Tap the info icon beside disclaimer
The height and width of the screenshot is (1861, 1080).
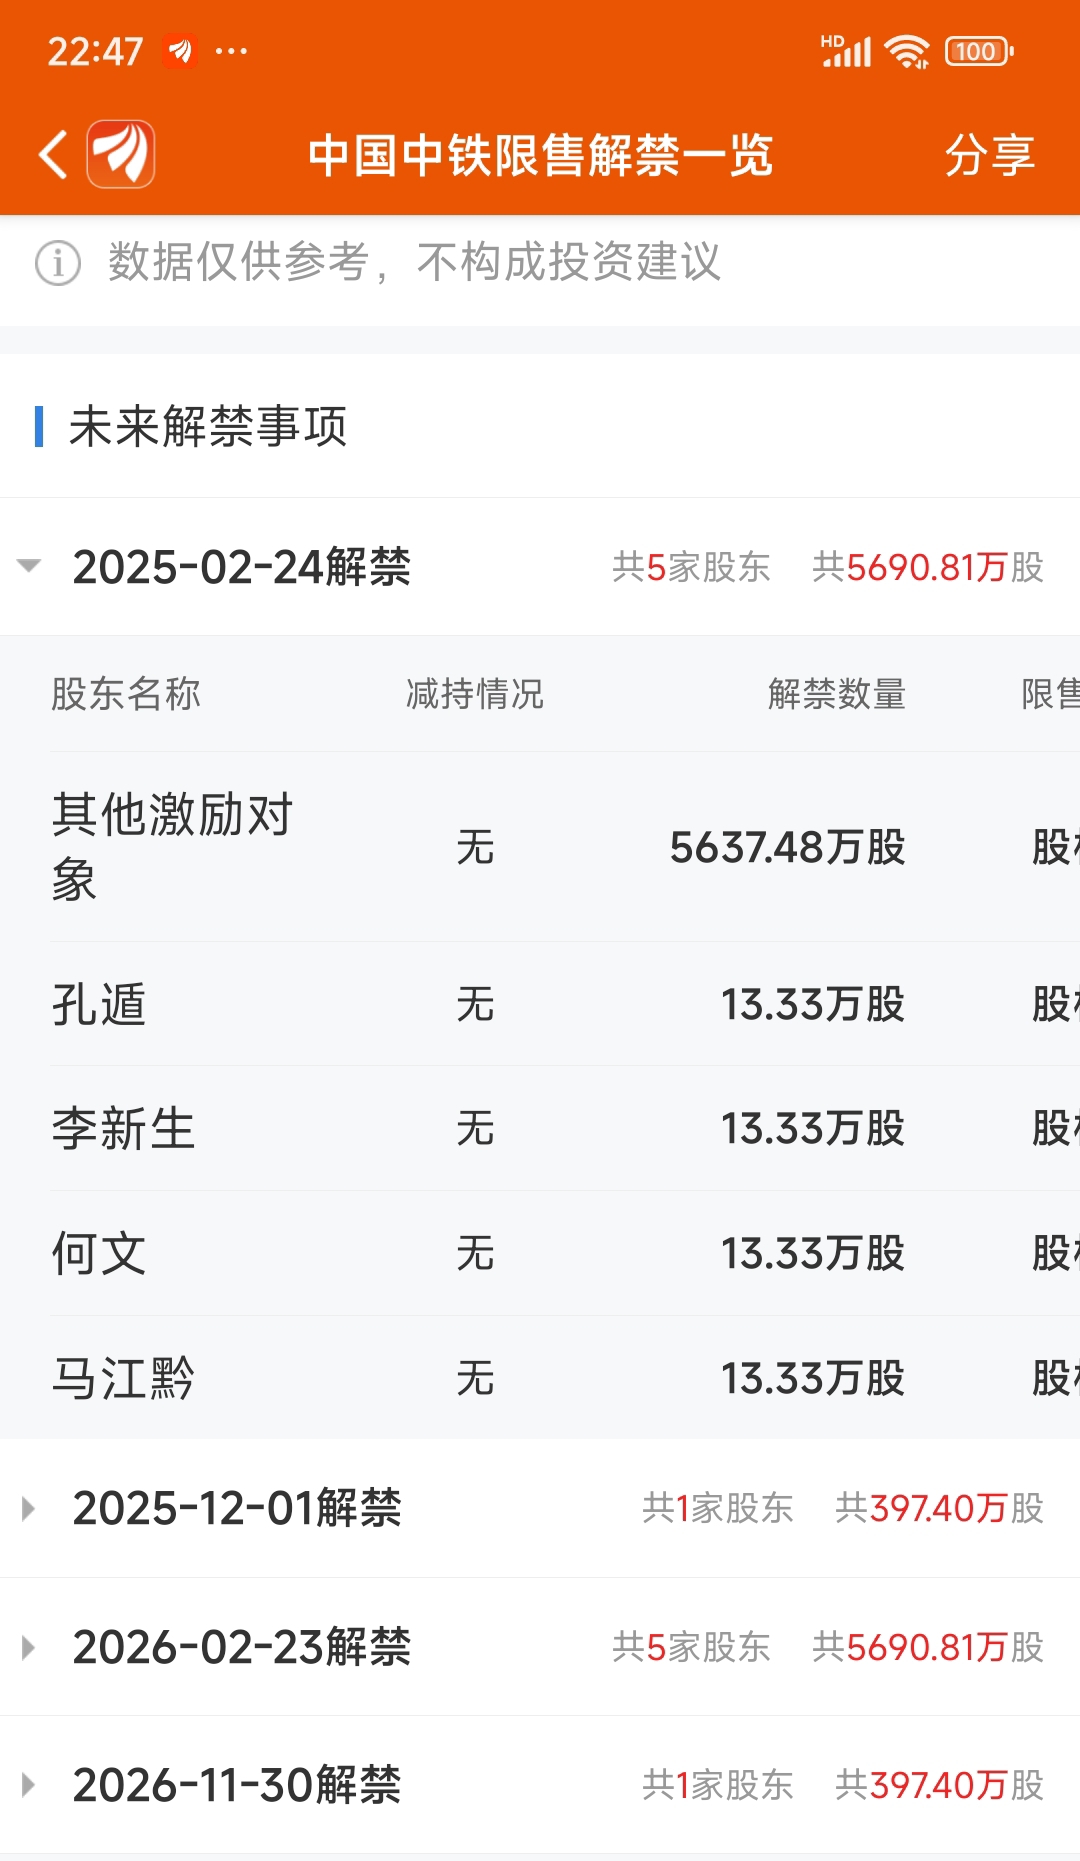pyautogui.click(x=58, y=264)
